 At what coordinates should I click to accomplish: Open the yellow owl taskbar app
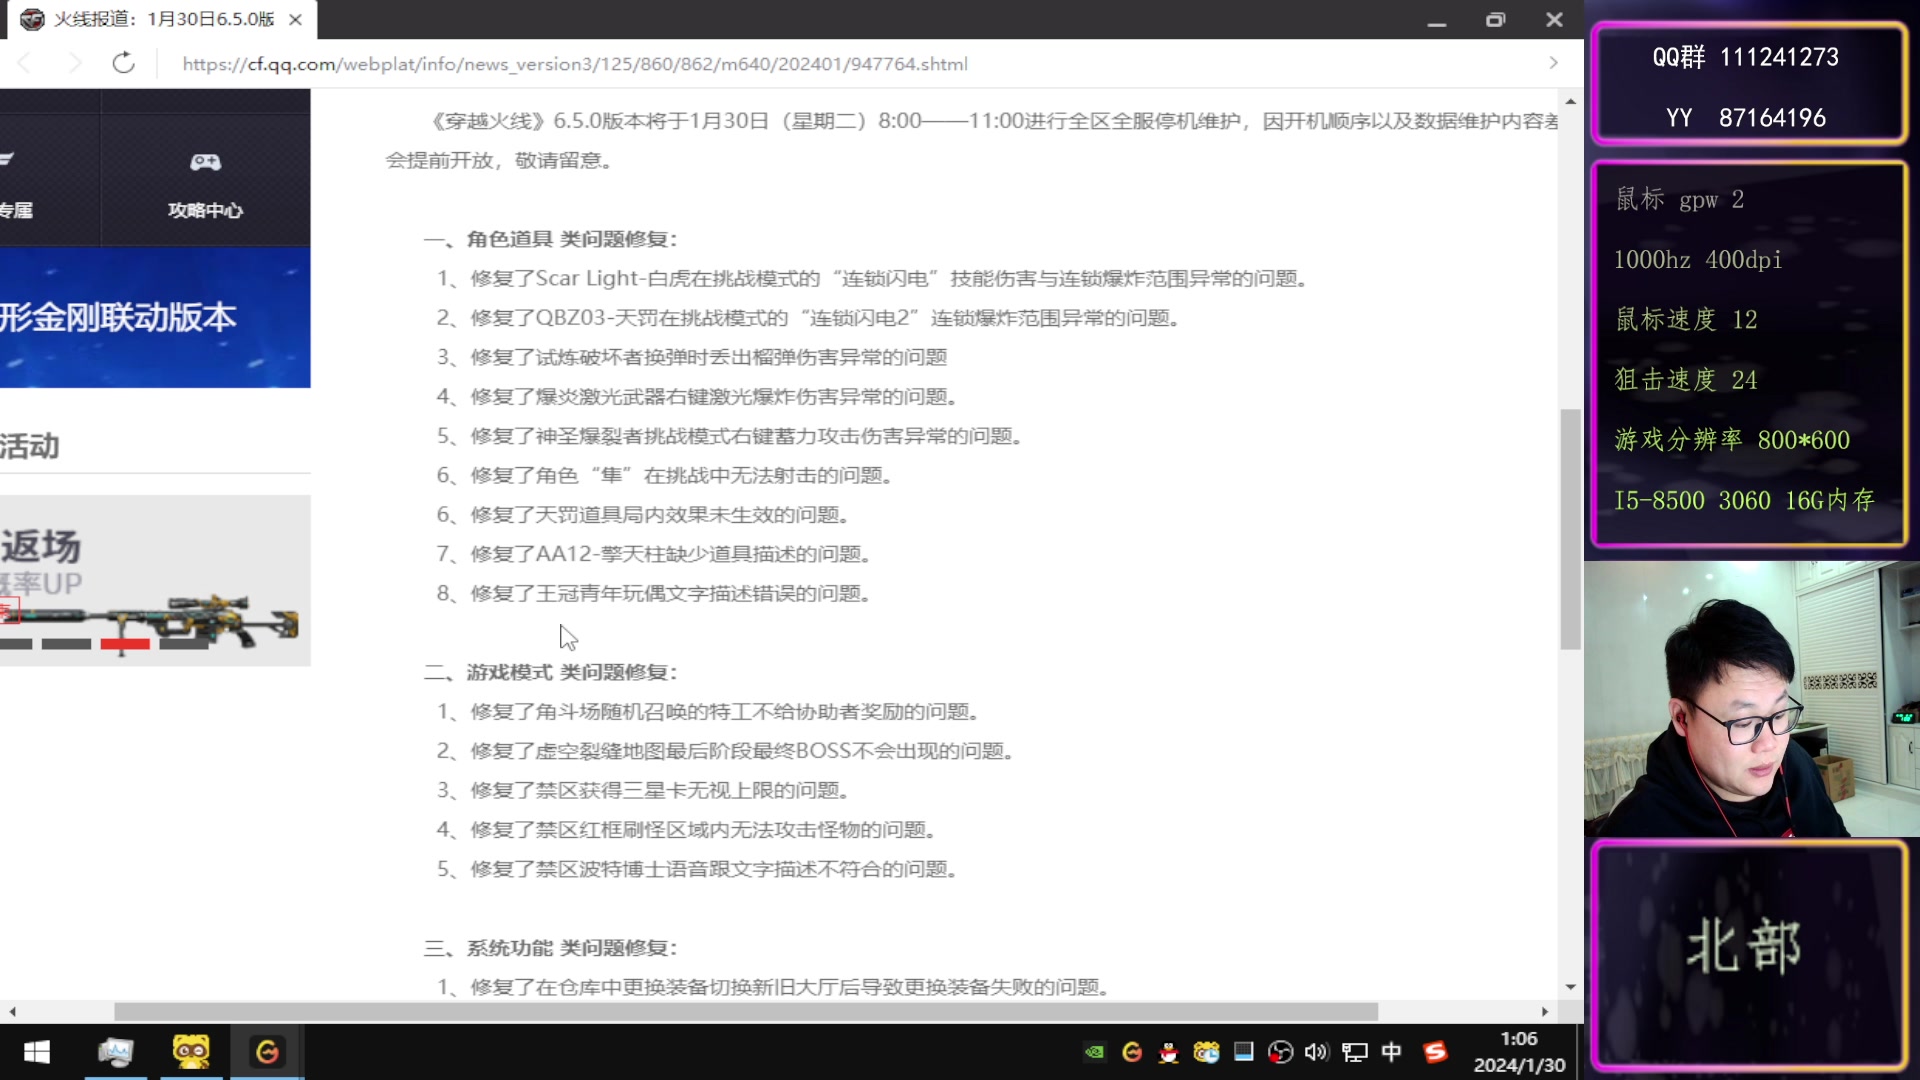191,1052
